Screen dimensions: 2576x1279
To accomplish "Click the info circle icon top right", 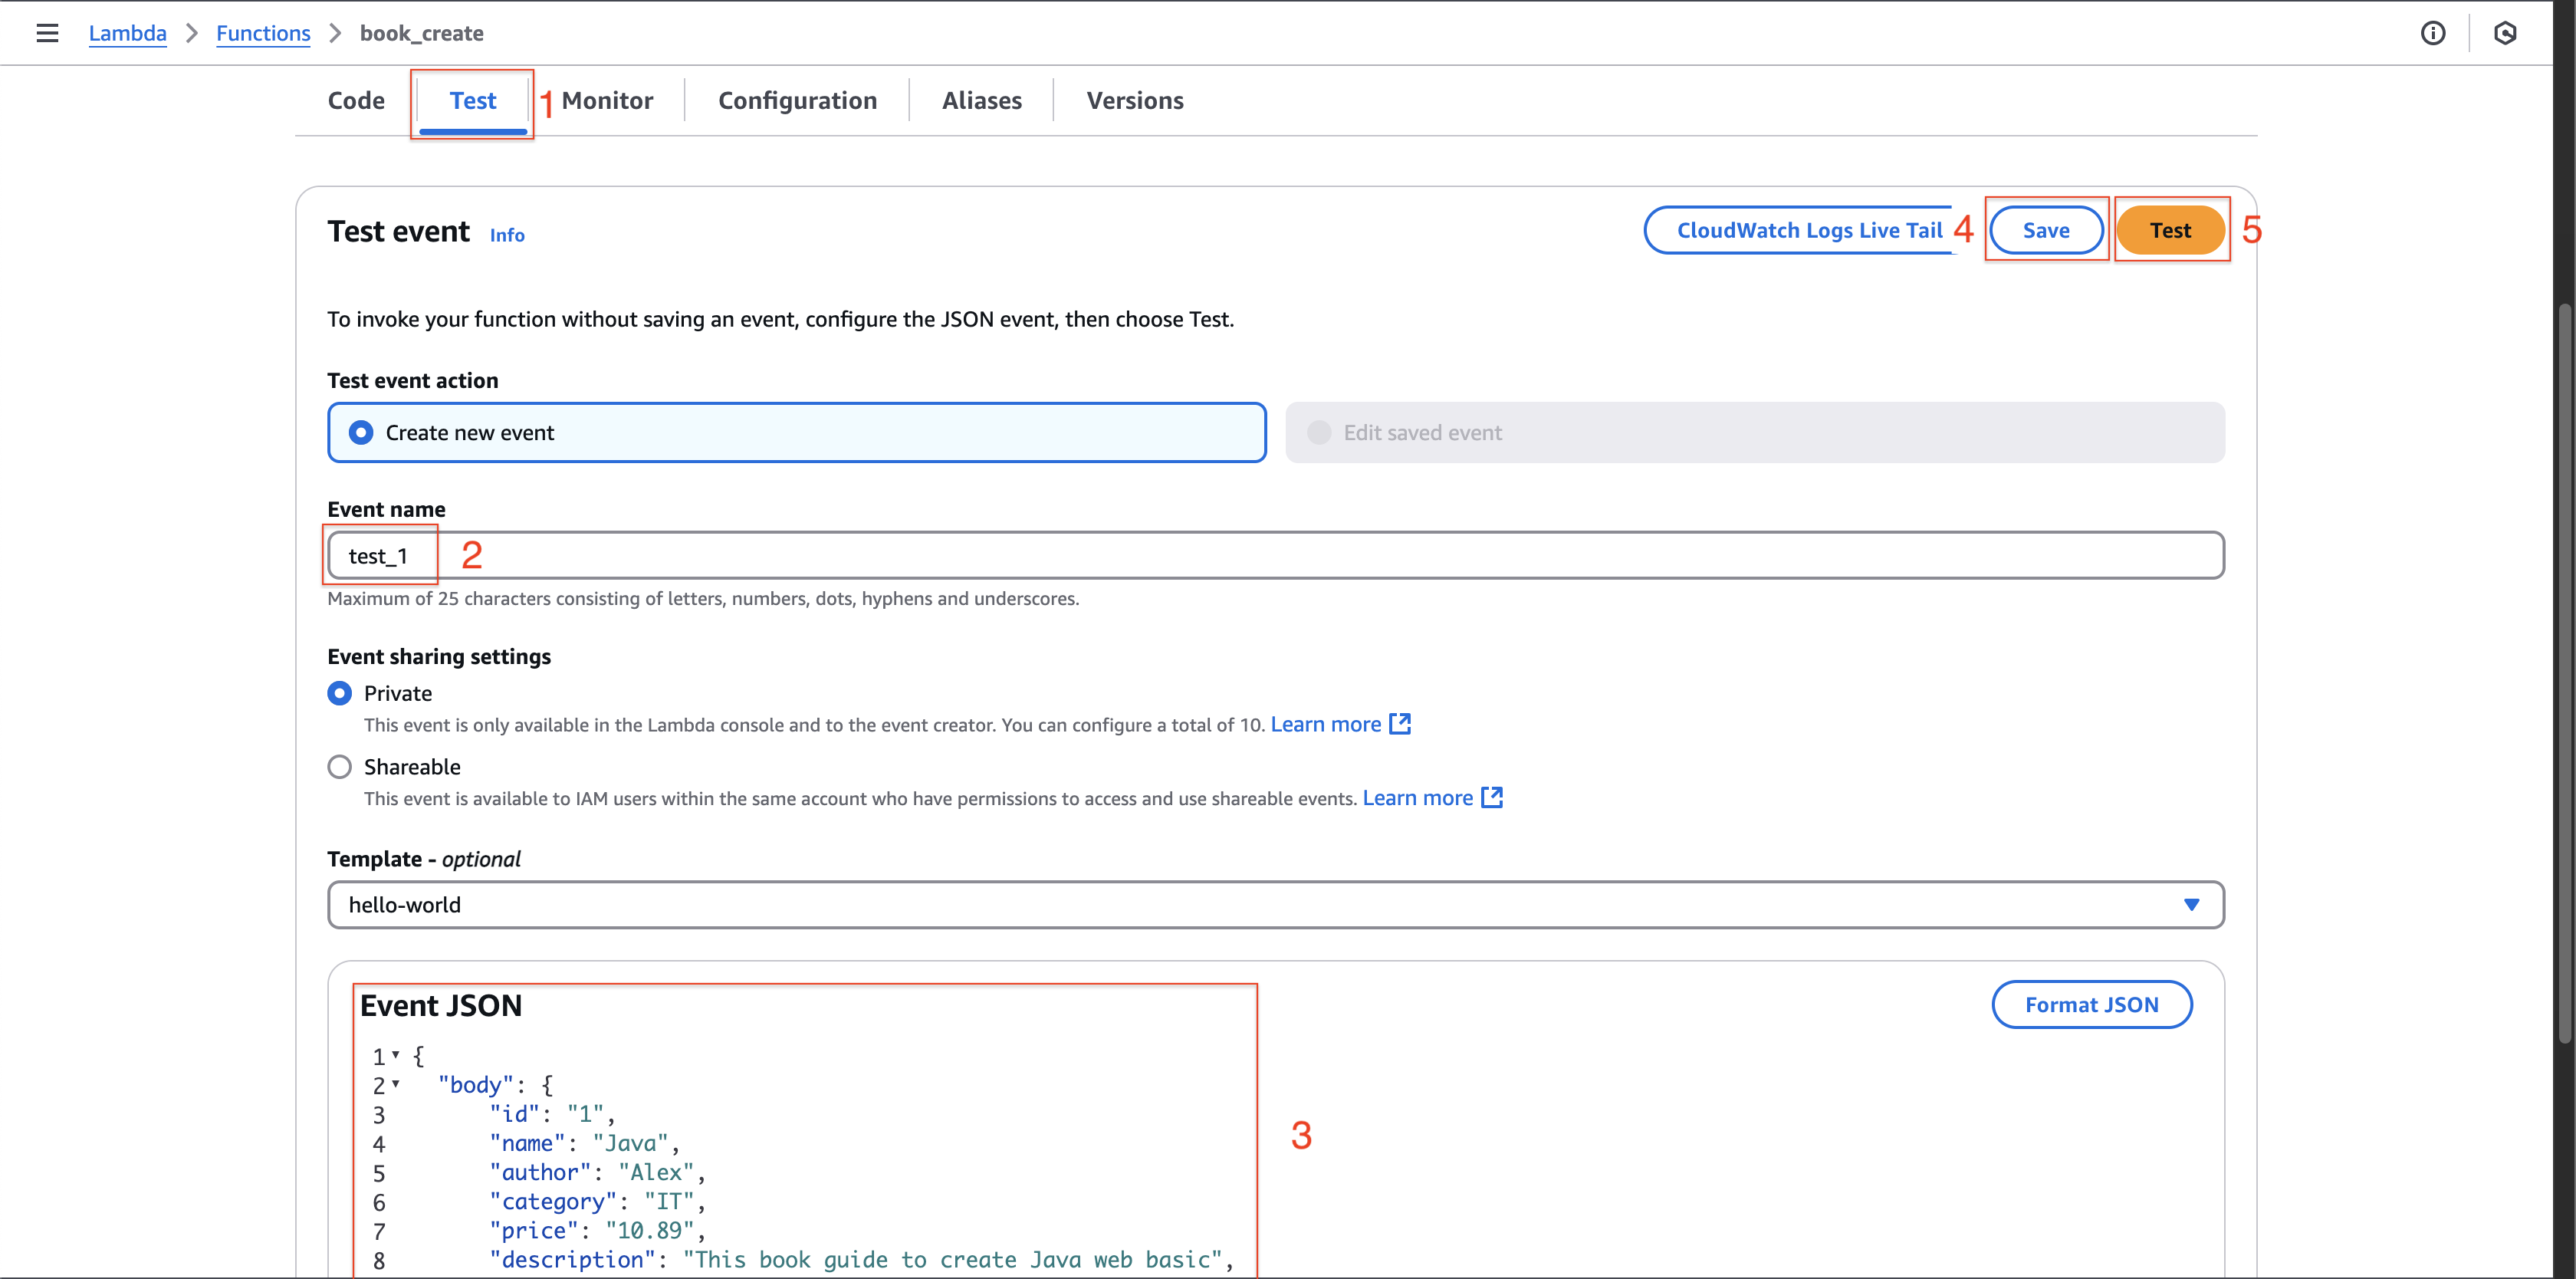I will point(2433,31).
